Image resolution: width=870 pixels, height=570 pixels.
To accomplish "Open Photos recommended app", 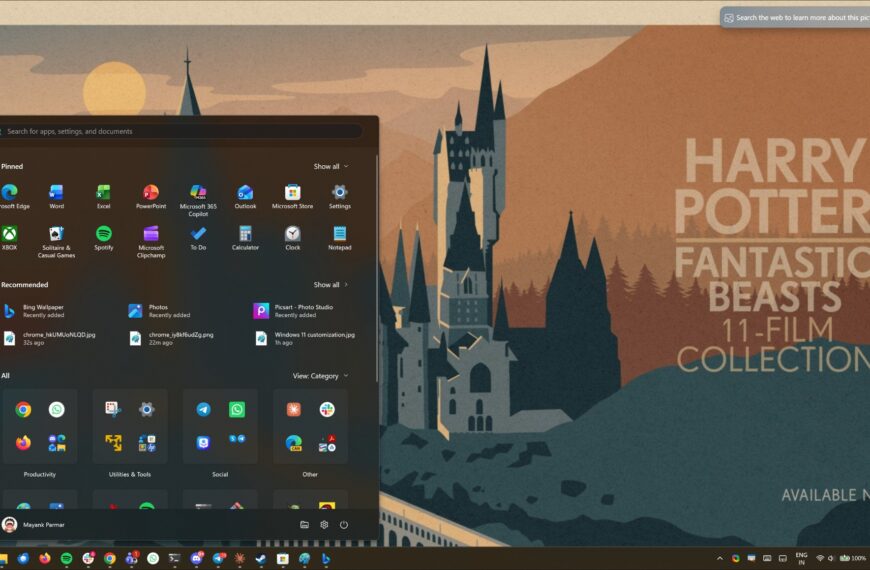I will (159, 311).
